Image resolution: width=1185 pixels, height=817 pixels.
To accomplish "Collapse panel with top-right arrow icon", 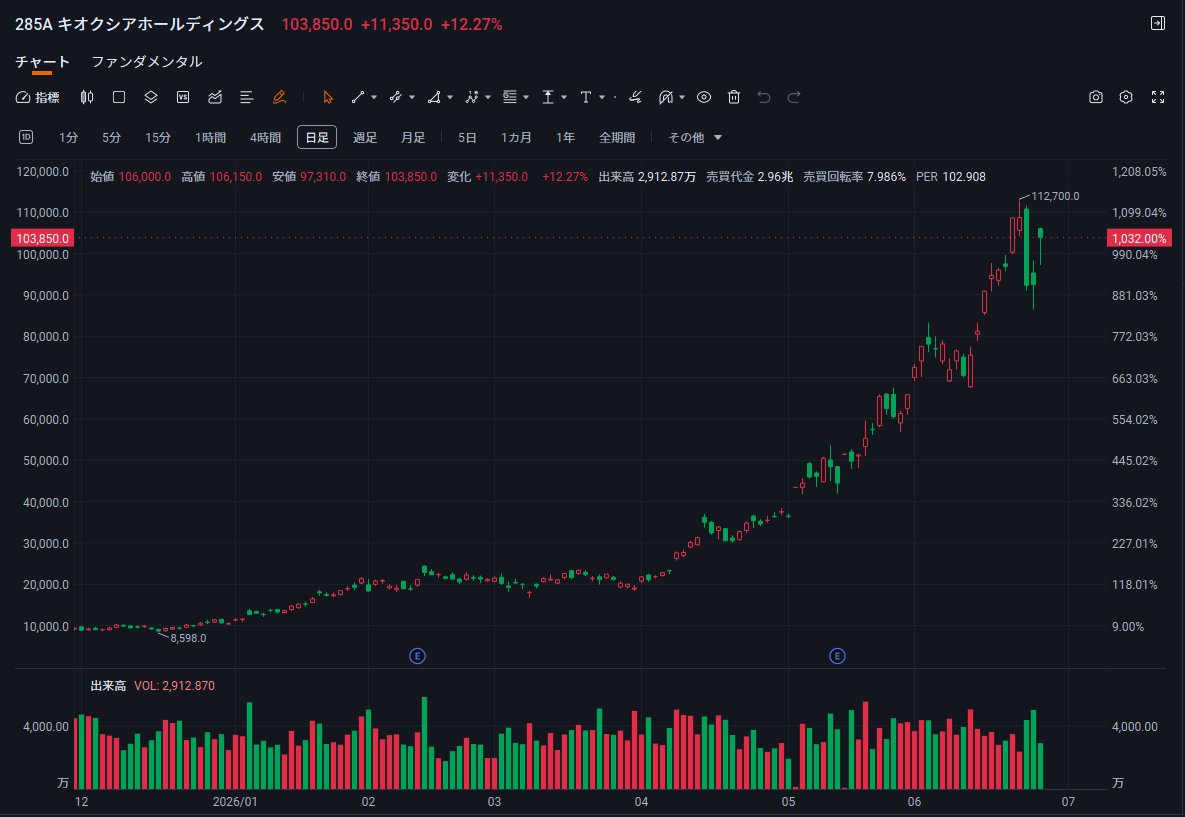I will tap(1158, 23).
